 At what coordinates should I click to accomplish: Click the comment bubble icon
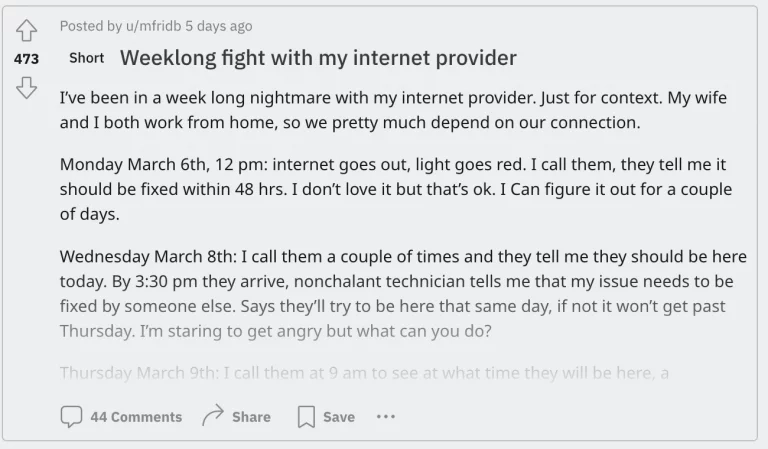pos(71,417)
